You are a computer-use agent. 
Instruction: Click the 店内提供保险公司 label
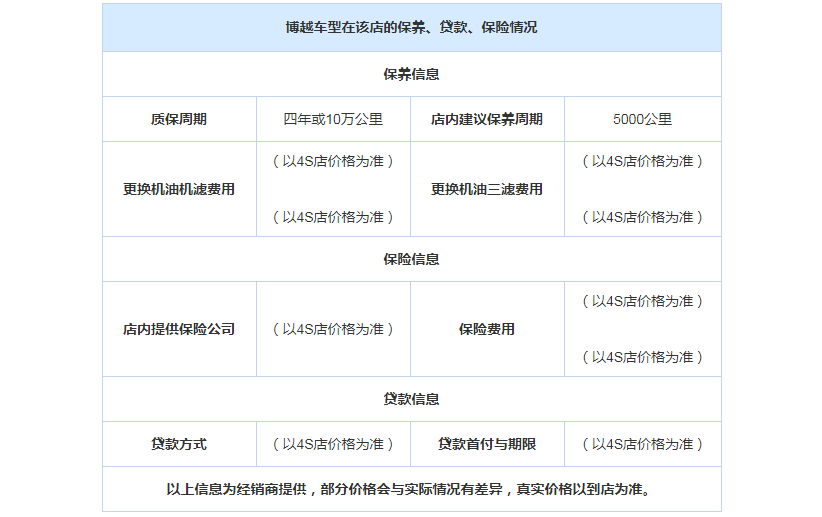pyautogui.click(x=179, y=329)
